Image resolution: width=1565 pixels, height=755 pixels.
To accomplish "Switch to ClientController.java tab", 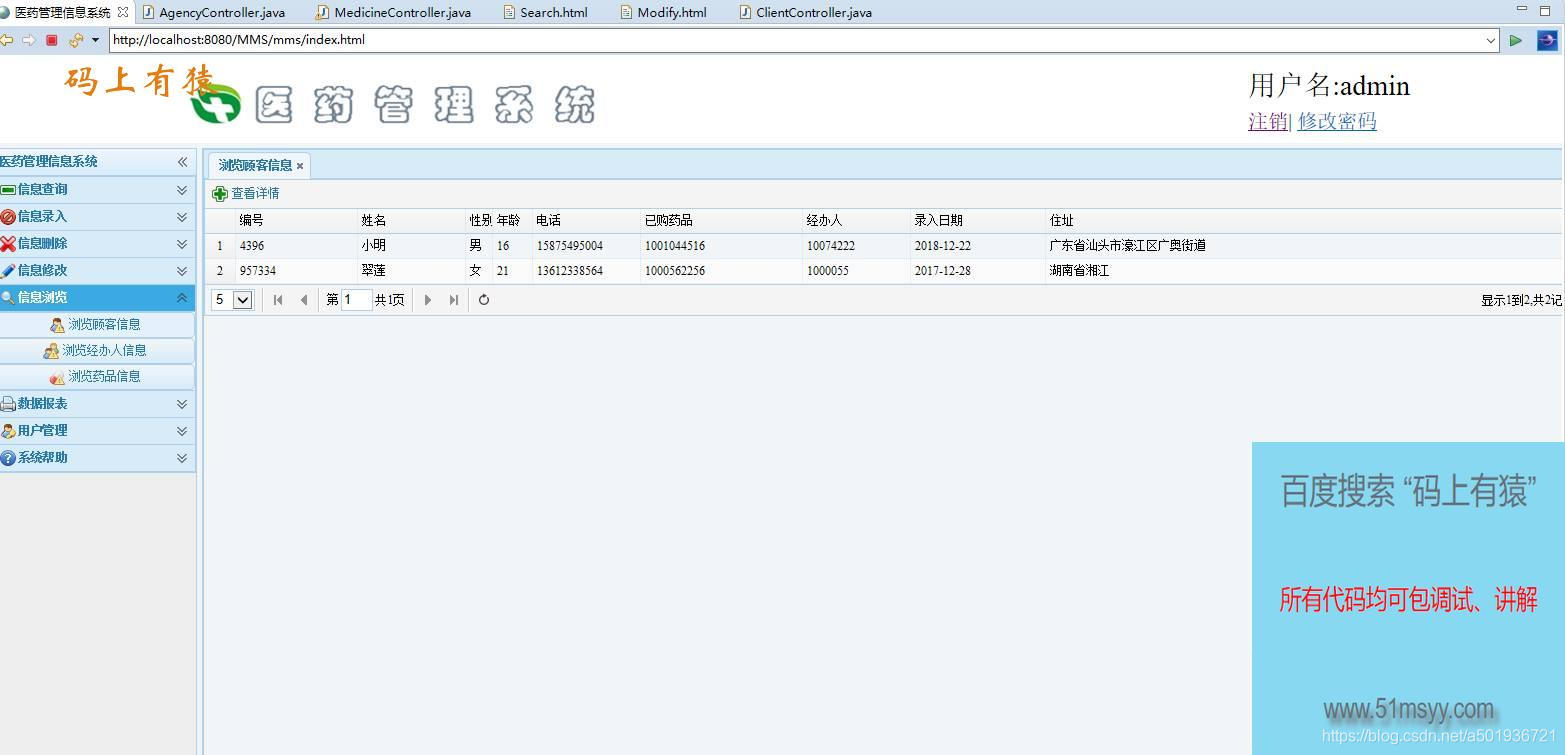I will coord(804,12).
